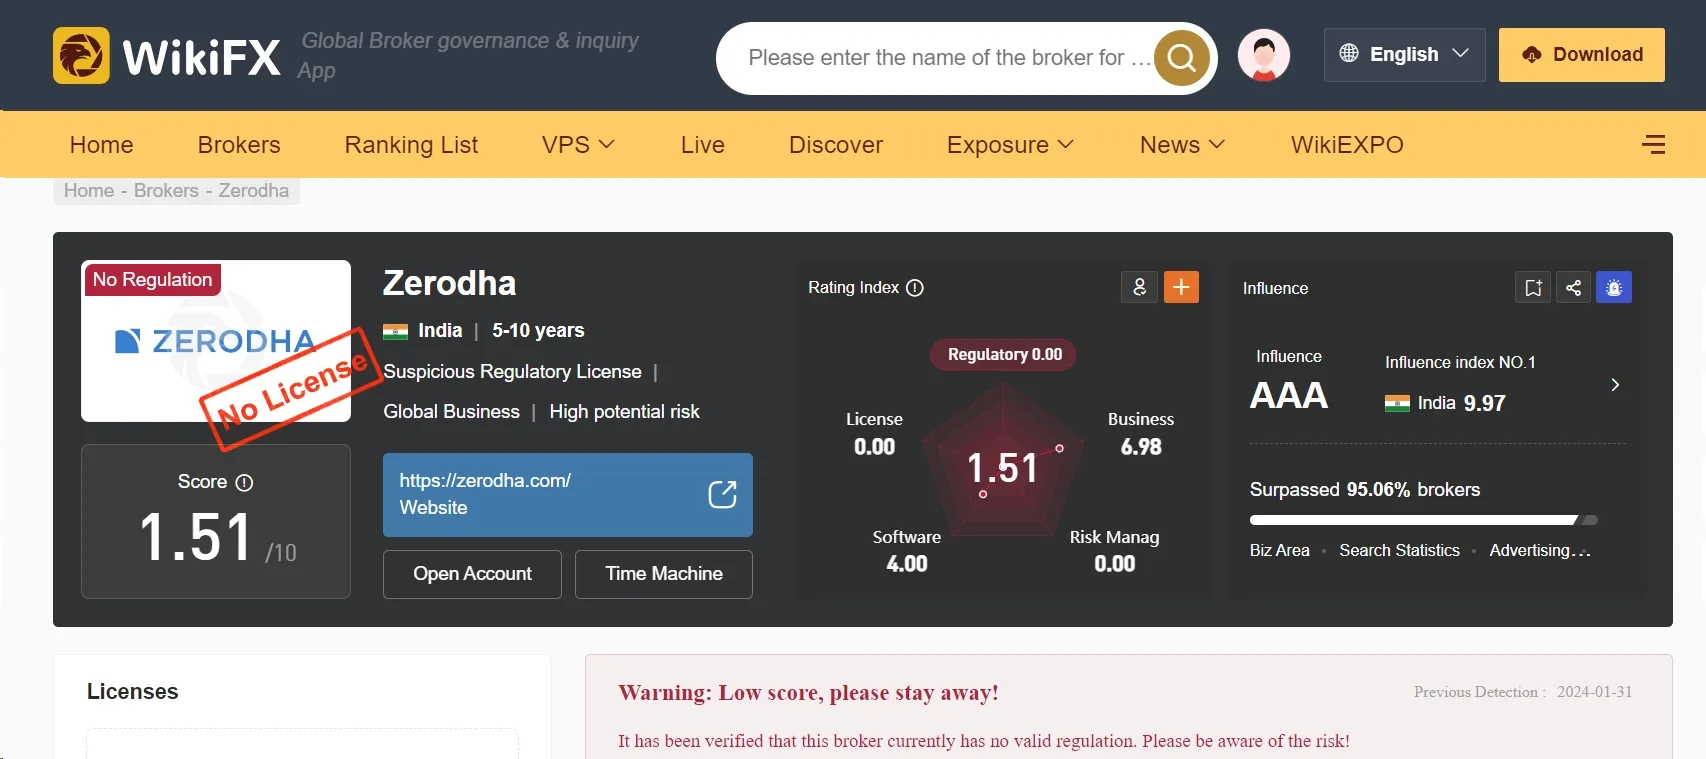Click the share icon in Influence
Image resolution: width=1706 pixels, height=759 pixels.
[1573, 288]
